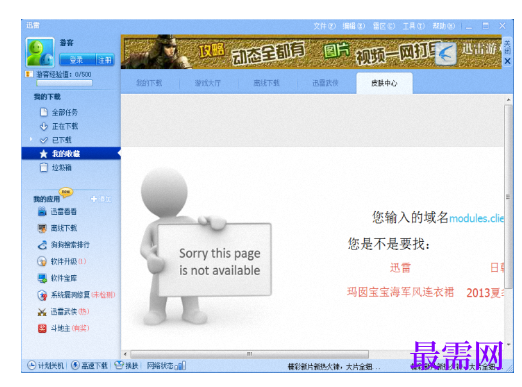Click the modules.clie domain link
522x387 pixels.
click(x=477, y=218)
